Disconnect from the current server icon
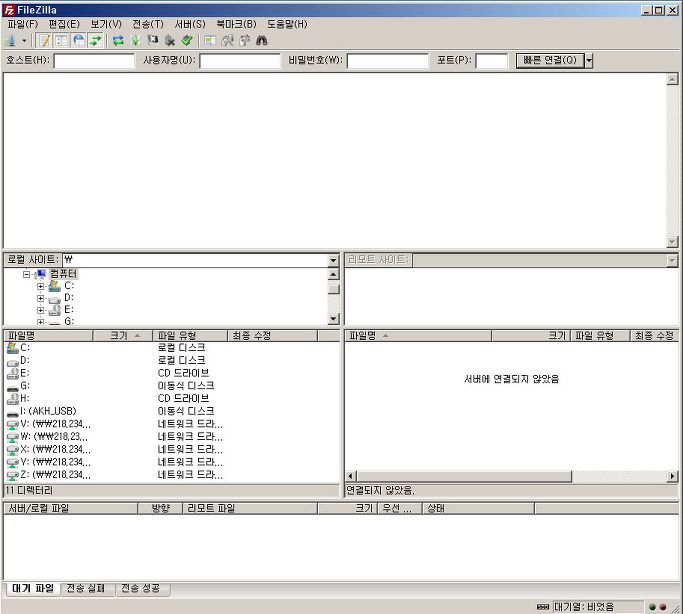This screenshot has width=683, height=614. pyautogui.click(x=170, y=40)
